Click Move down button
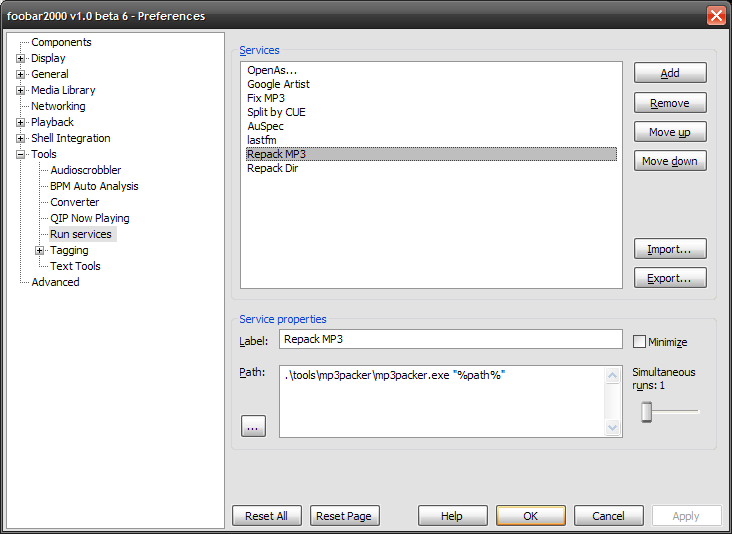 tap(670, 161)
